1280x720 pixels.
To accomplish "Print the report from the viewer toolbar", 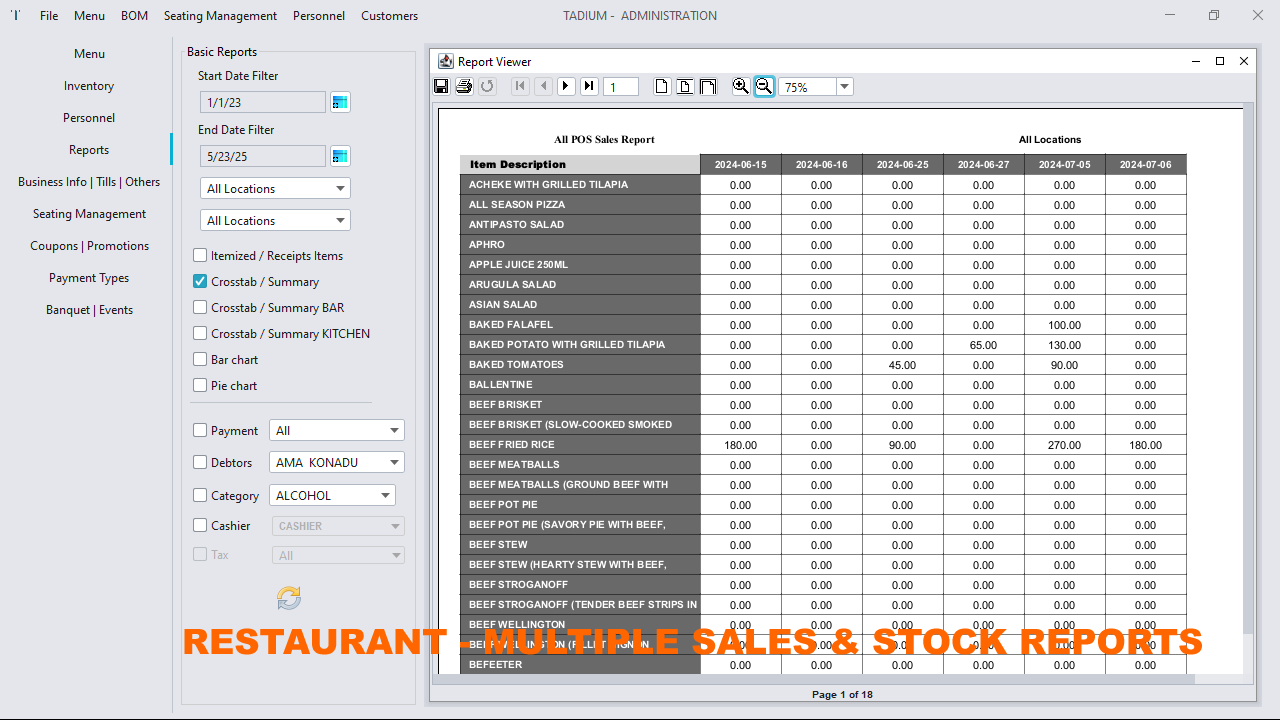I will click(x=463, y=86).
